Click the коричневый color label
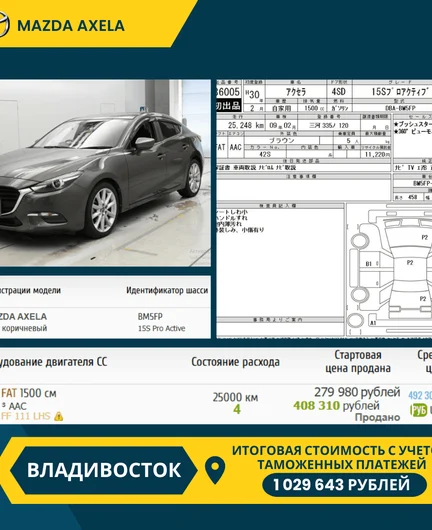432x530 pixels. [x=25, y=328]
